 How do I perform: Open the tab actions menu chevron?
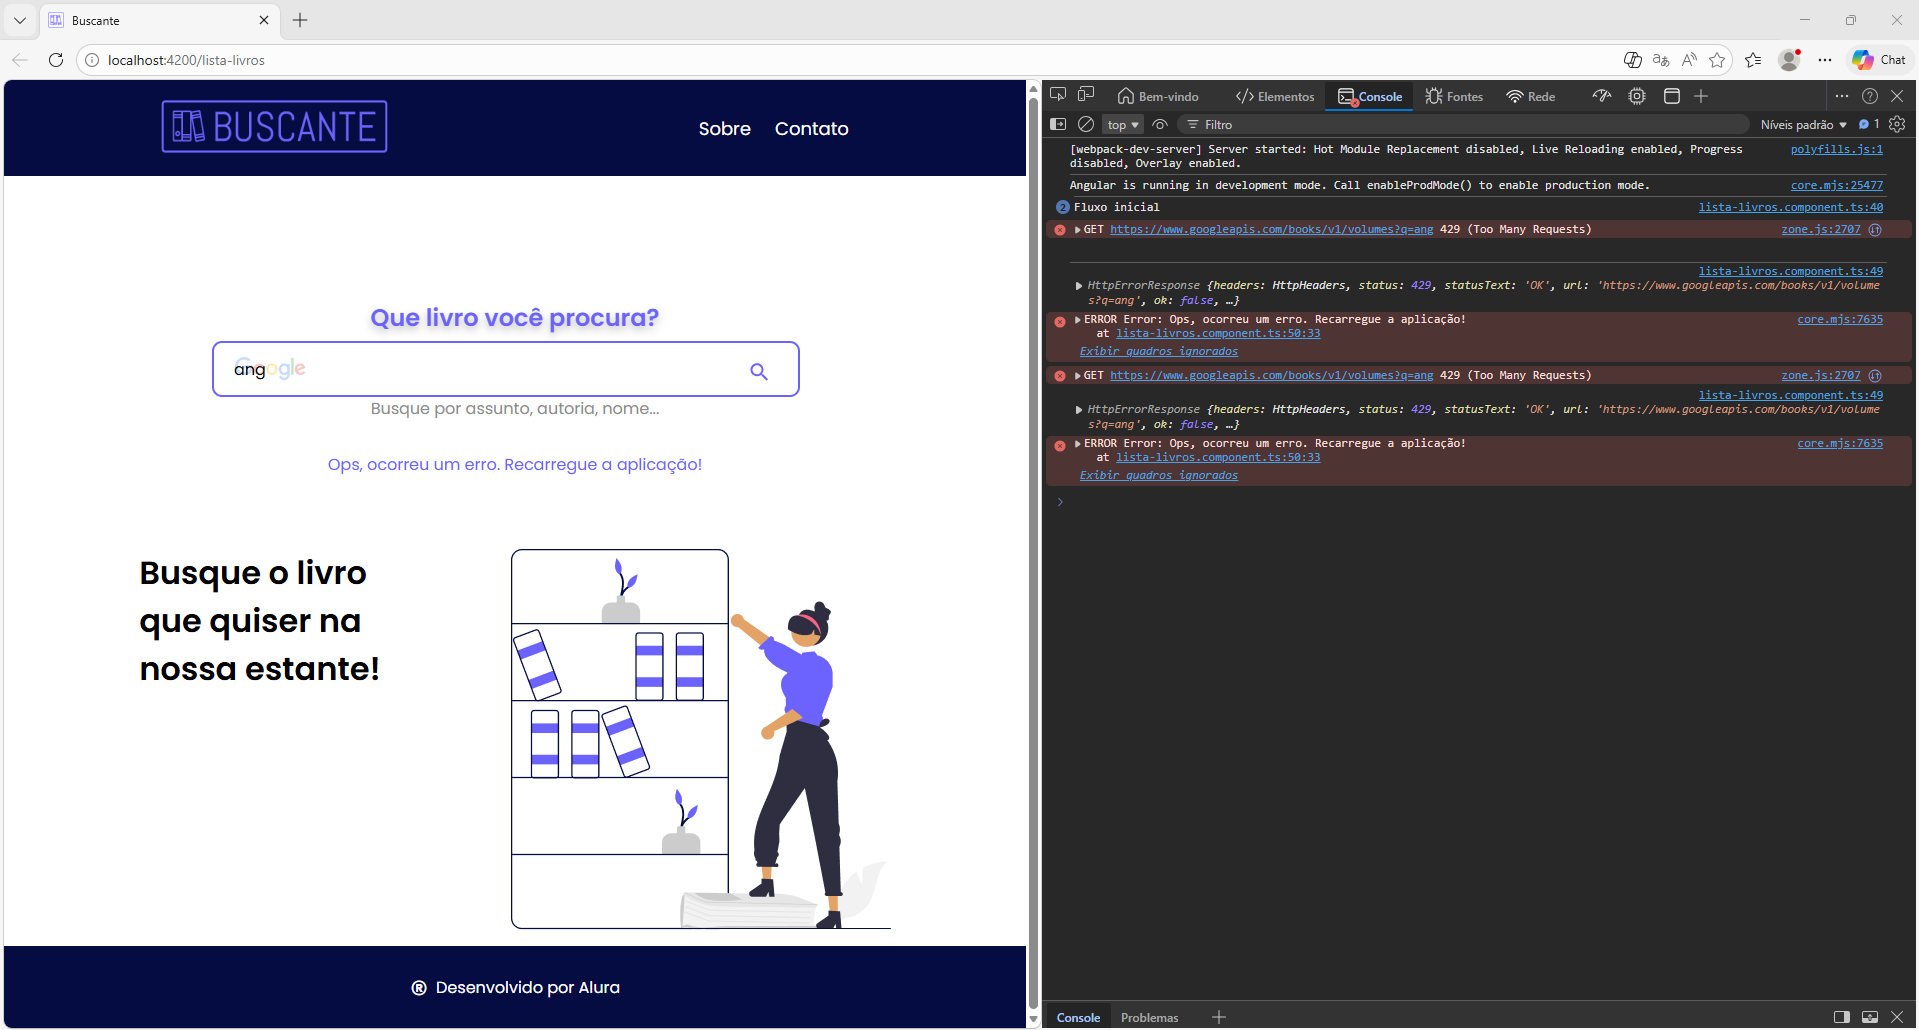(19, 20)
